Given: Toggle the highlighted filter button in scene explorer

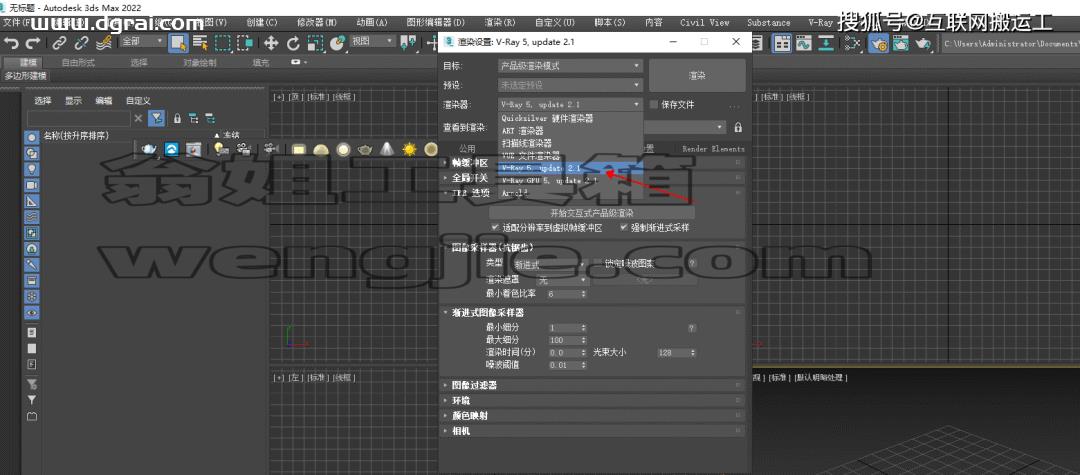Looking at the screenshot, I should (x=156, y=118).
